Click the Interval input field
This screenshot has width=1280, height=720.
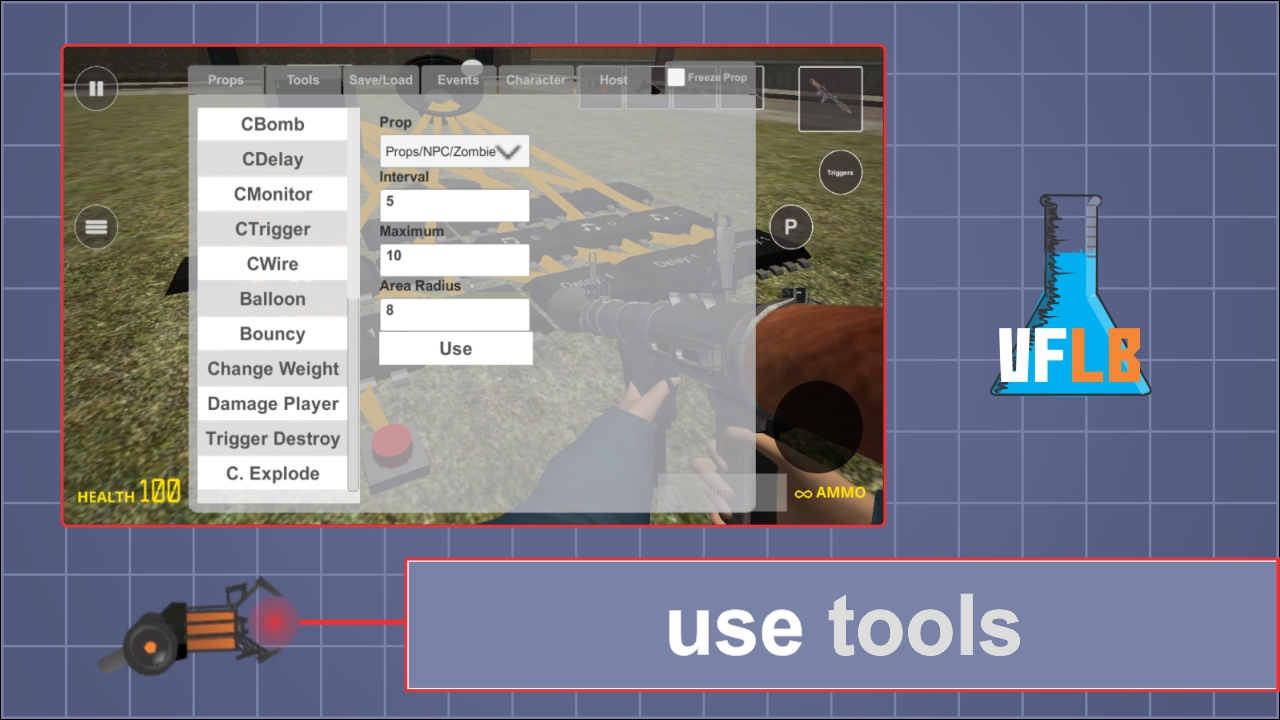pos(454,205)
